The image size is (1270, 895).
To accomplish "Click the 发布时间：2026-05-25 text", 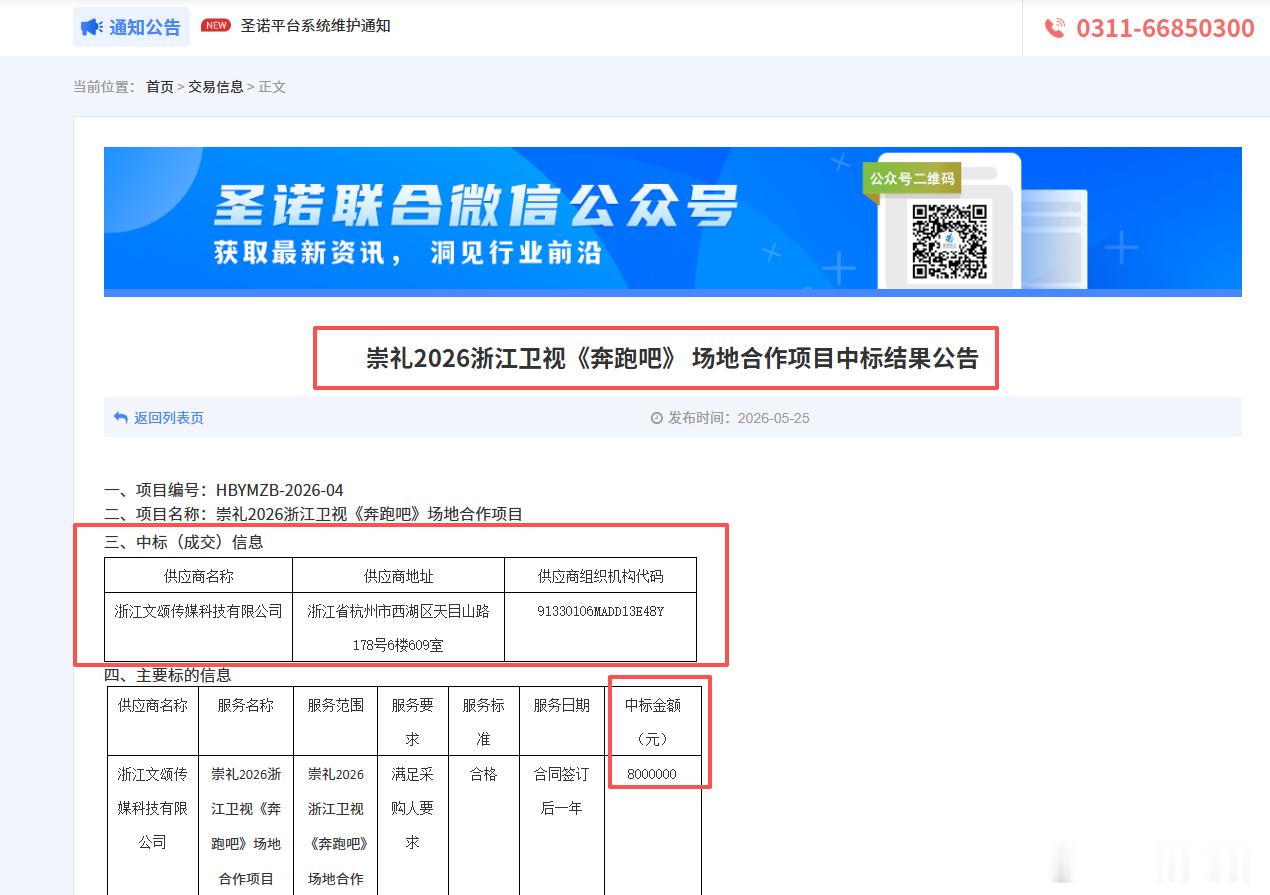I will (738, 418).
